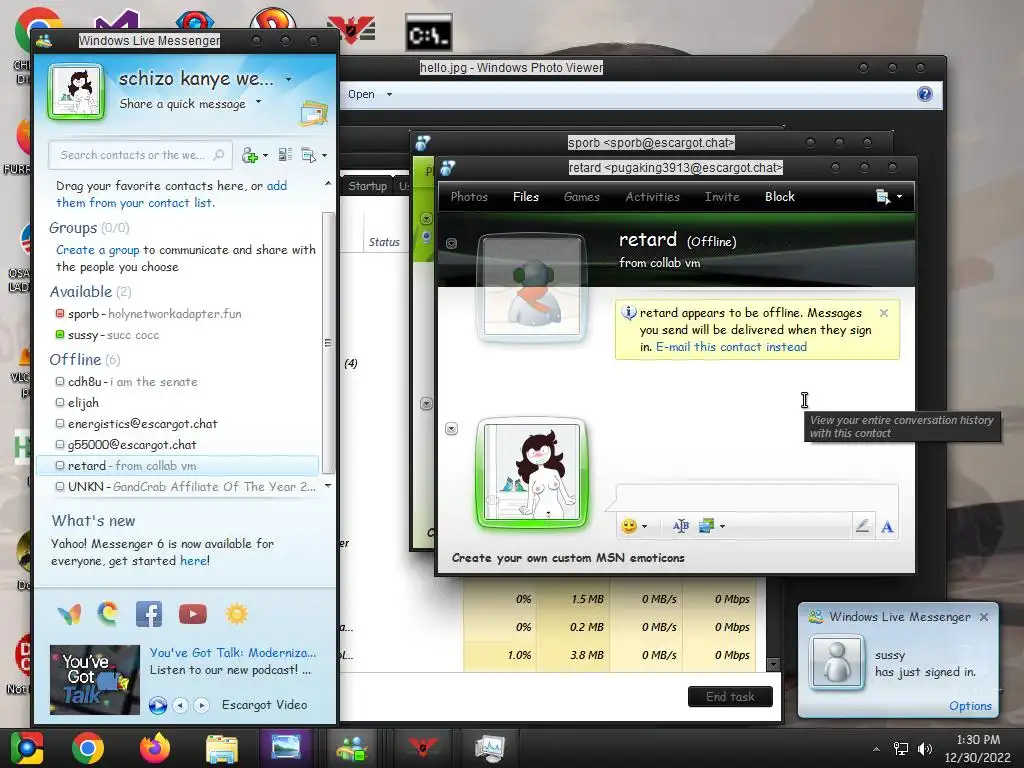Viewport: 1024px width, 768px height.
Task: Open Firefox from the taskbar
Action: pos(155,748)
